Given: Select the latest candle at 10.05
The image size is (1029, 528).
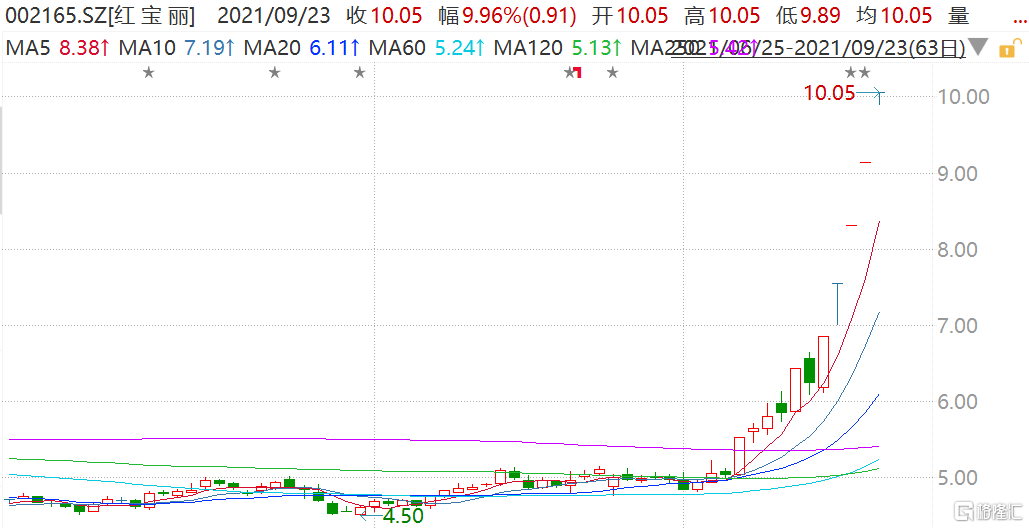Looking at the screenshot, I should 879,97.
